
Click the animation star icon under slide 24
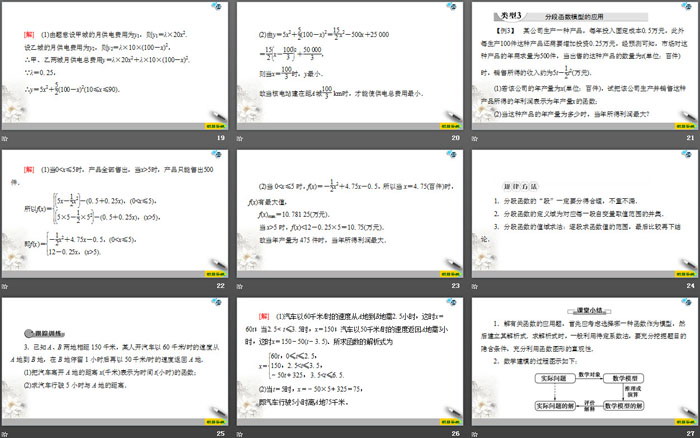click(475, 286)
